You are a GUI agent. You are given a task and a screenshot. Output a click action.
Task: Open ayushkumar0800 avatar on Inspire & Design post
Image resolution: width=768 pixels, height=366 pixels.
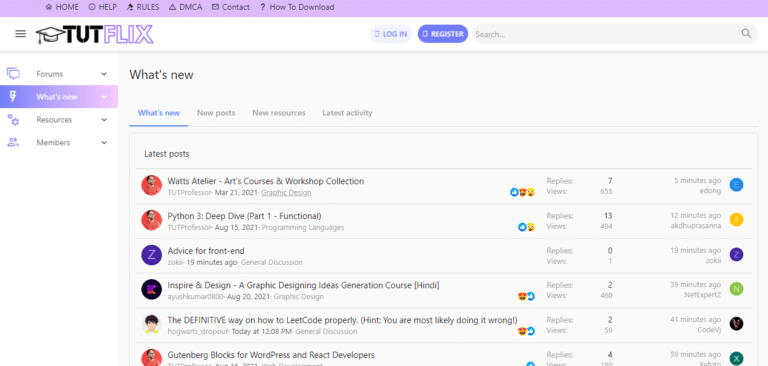(151, 290)
